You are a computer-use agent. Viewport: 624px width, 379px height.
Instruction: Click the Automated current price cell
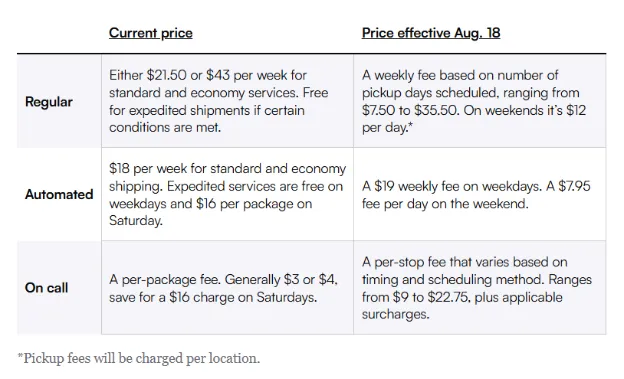(x=227, y=194)
